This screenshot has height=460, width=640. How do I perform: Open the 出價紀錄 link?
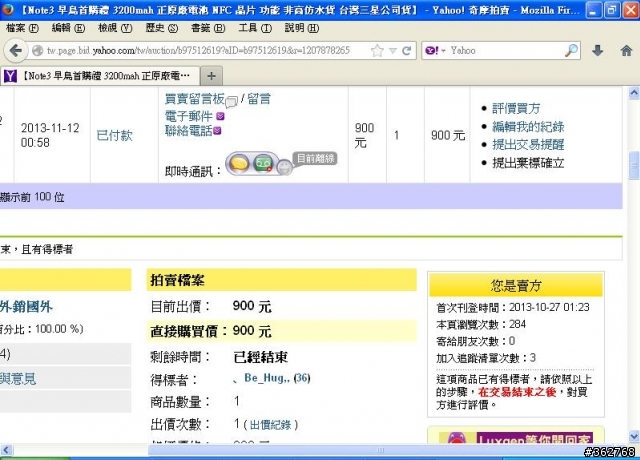pos(271,425)
